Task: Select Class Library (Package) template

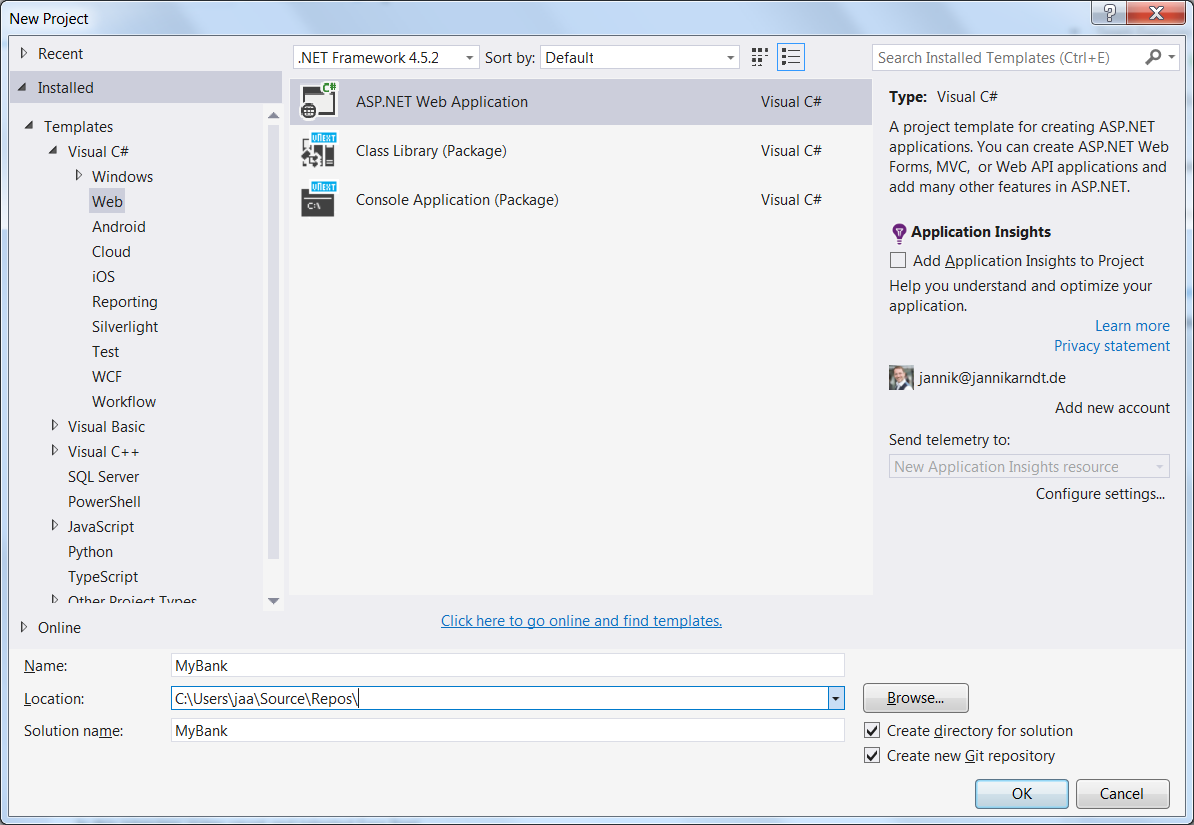Action: click(x=581, y=151)
